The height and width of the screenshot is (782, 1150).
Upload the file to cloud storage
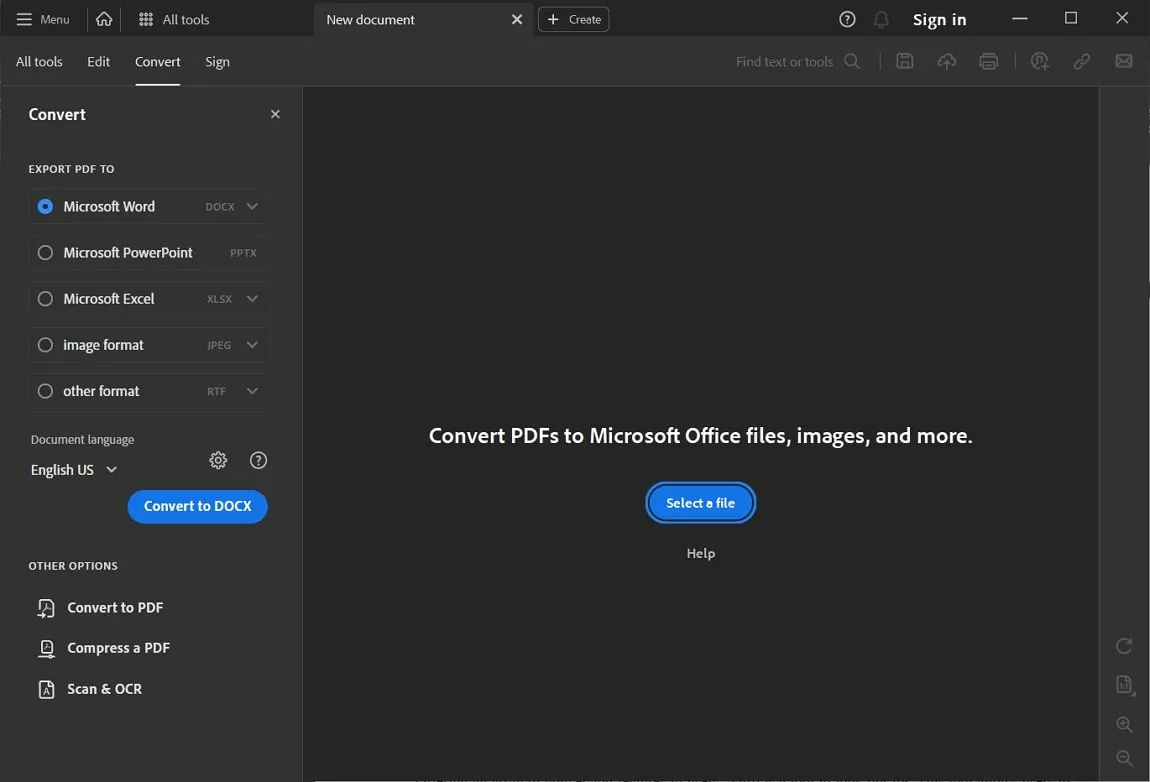click(x=946, y=61)
